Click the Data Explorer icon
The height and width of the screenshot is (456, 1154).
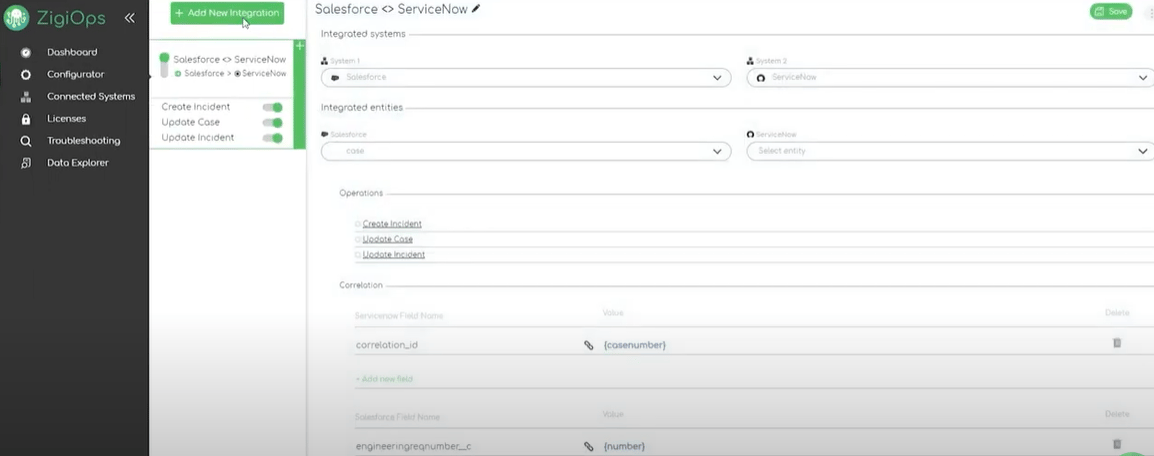pos(26,163)
